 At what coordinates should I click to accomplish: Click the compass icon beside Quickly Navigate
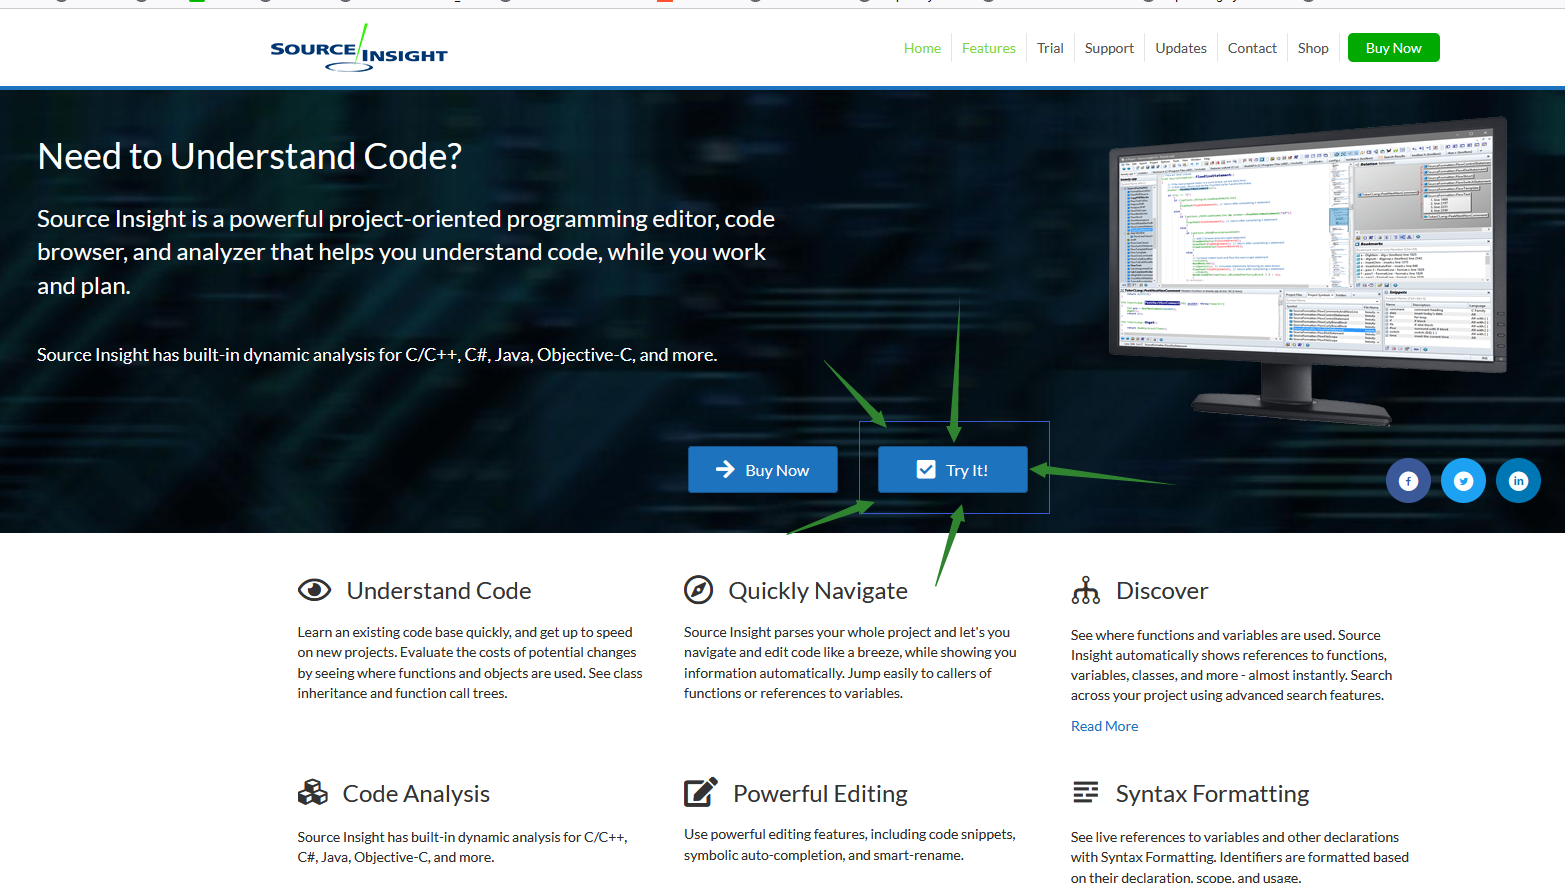click(x=698, y=590)
